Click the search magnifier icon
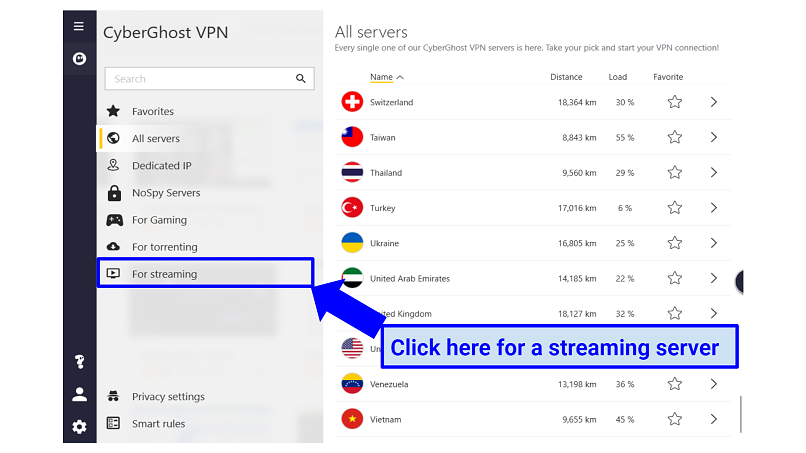The image size is (806, 453). (x=301, y=79)
